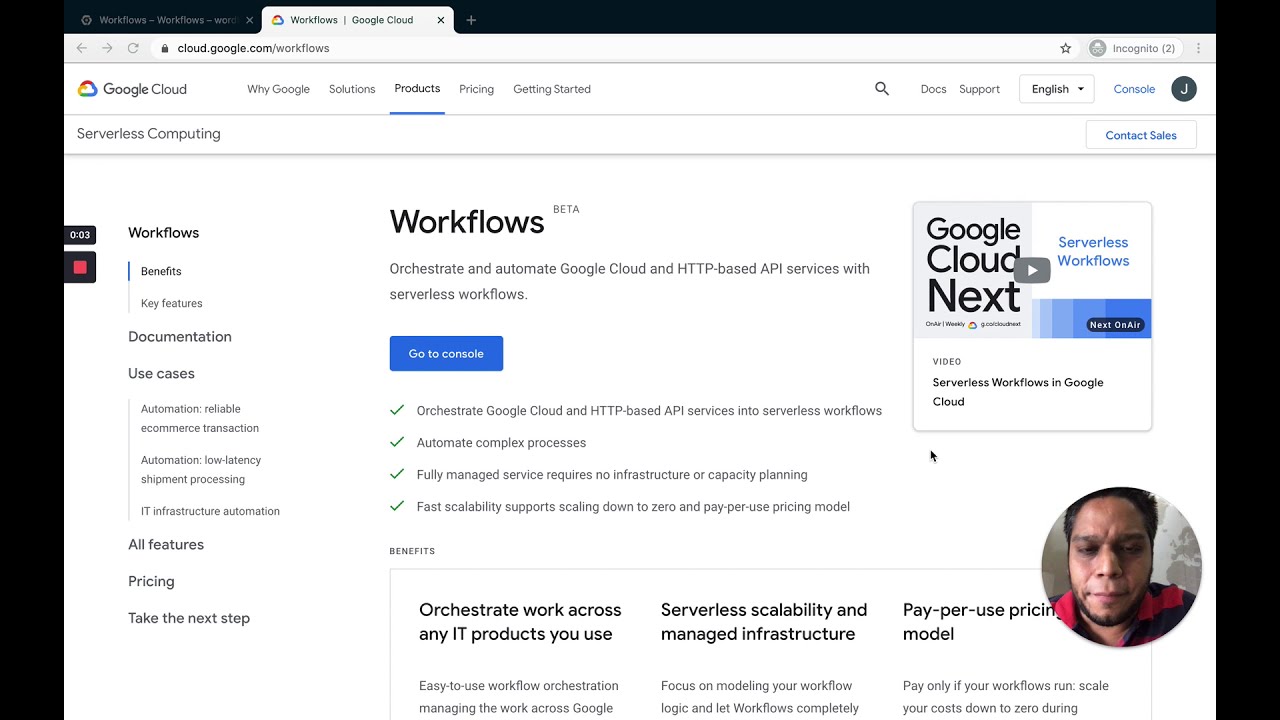The width and height of the screenshot is (1280, 720).
Task: Open the Why Google menu
Action: tap(278, 89)
